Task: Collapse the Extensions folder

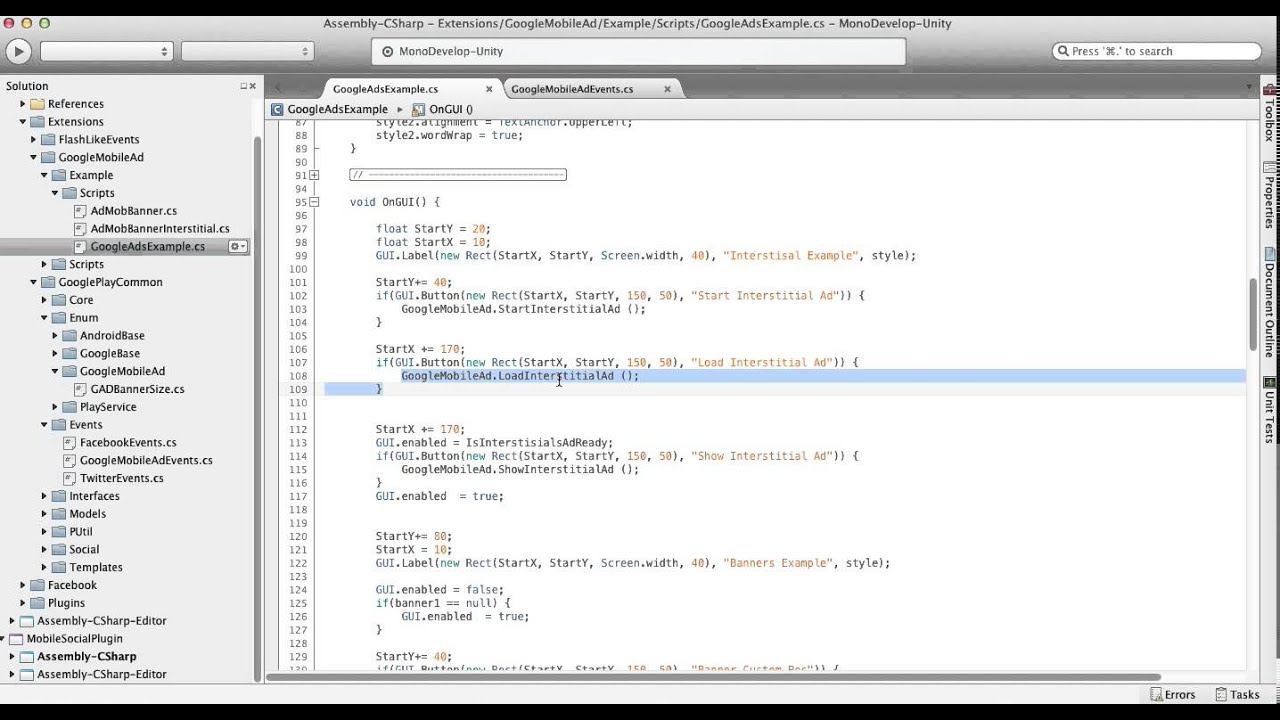Action: 23,122
